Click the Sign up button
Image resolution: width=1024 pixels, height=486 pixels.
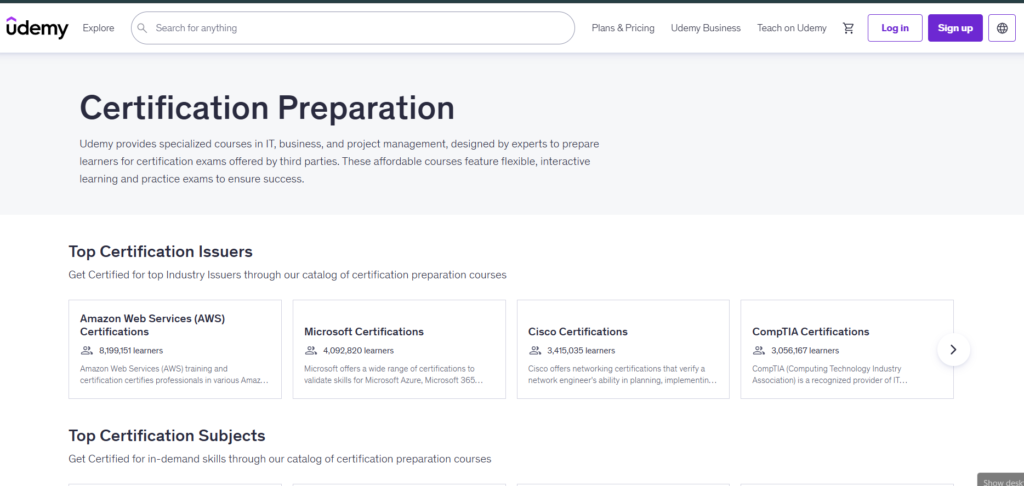[x=955, y=28]
